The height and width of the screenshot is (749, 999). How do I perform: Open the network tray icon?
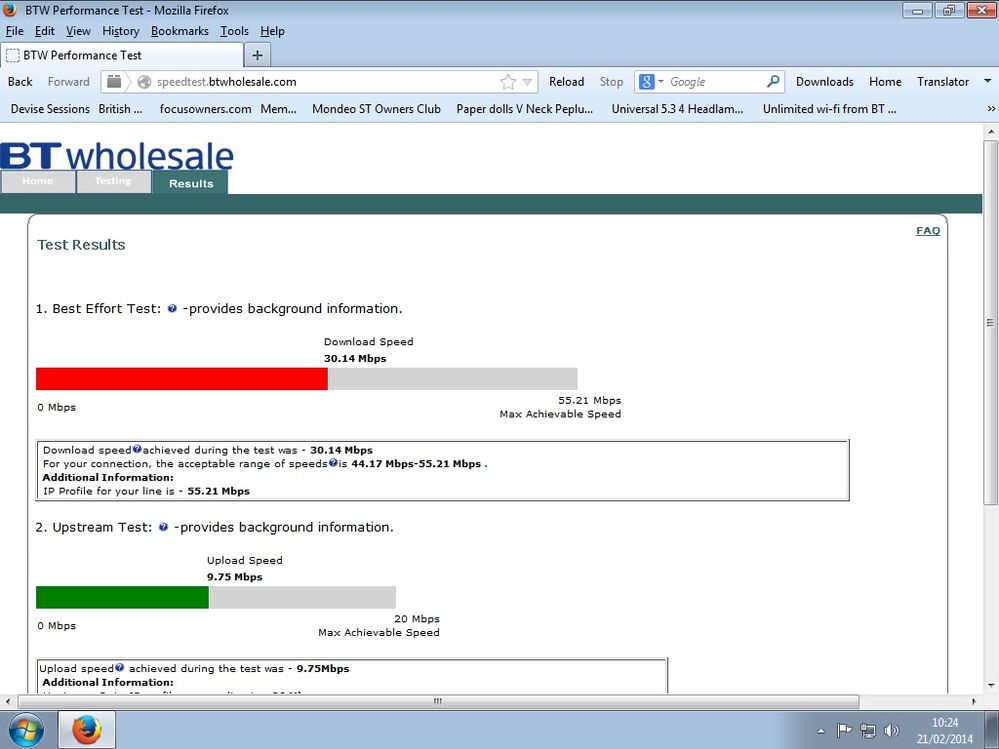coord(867,730)
